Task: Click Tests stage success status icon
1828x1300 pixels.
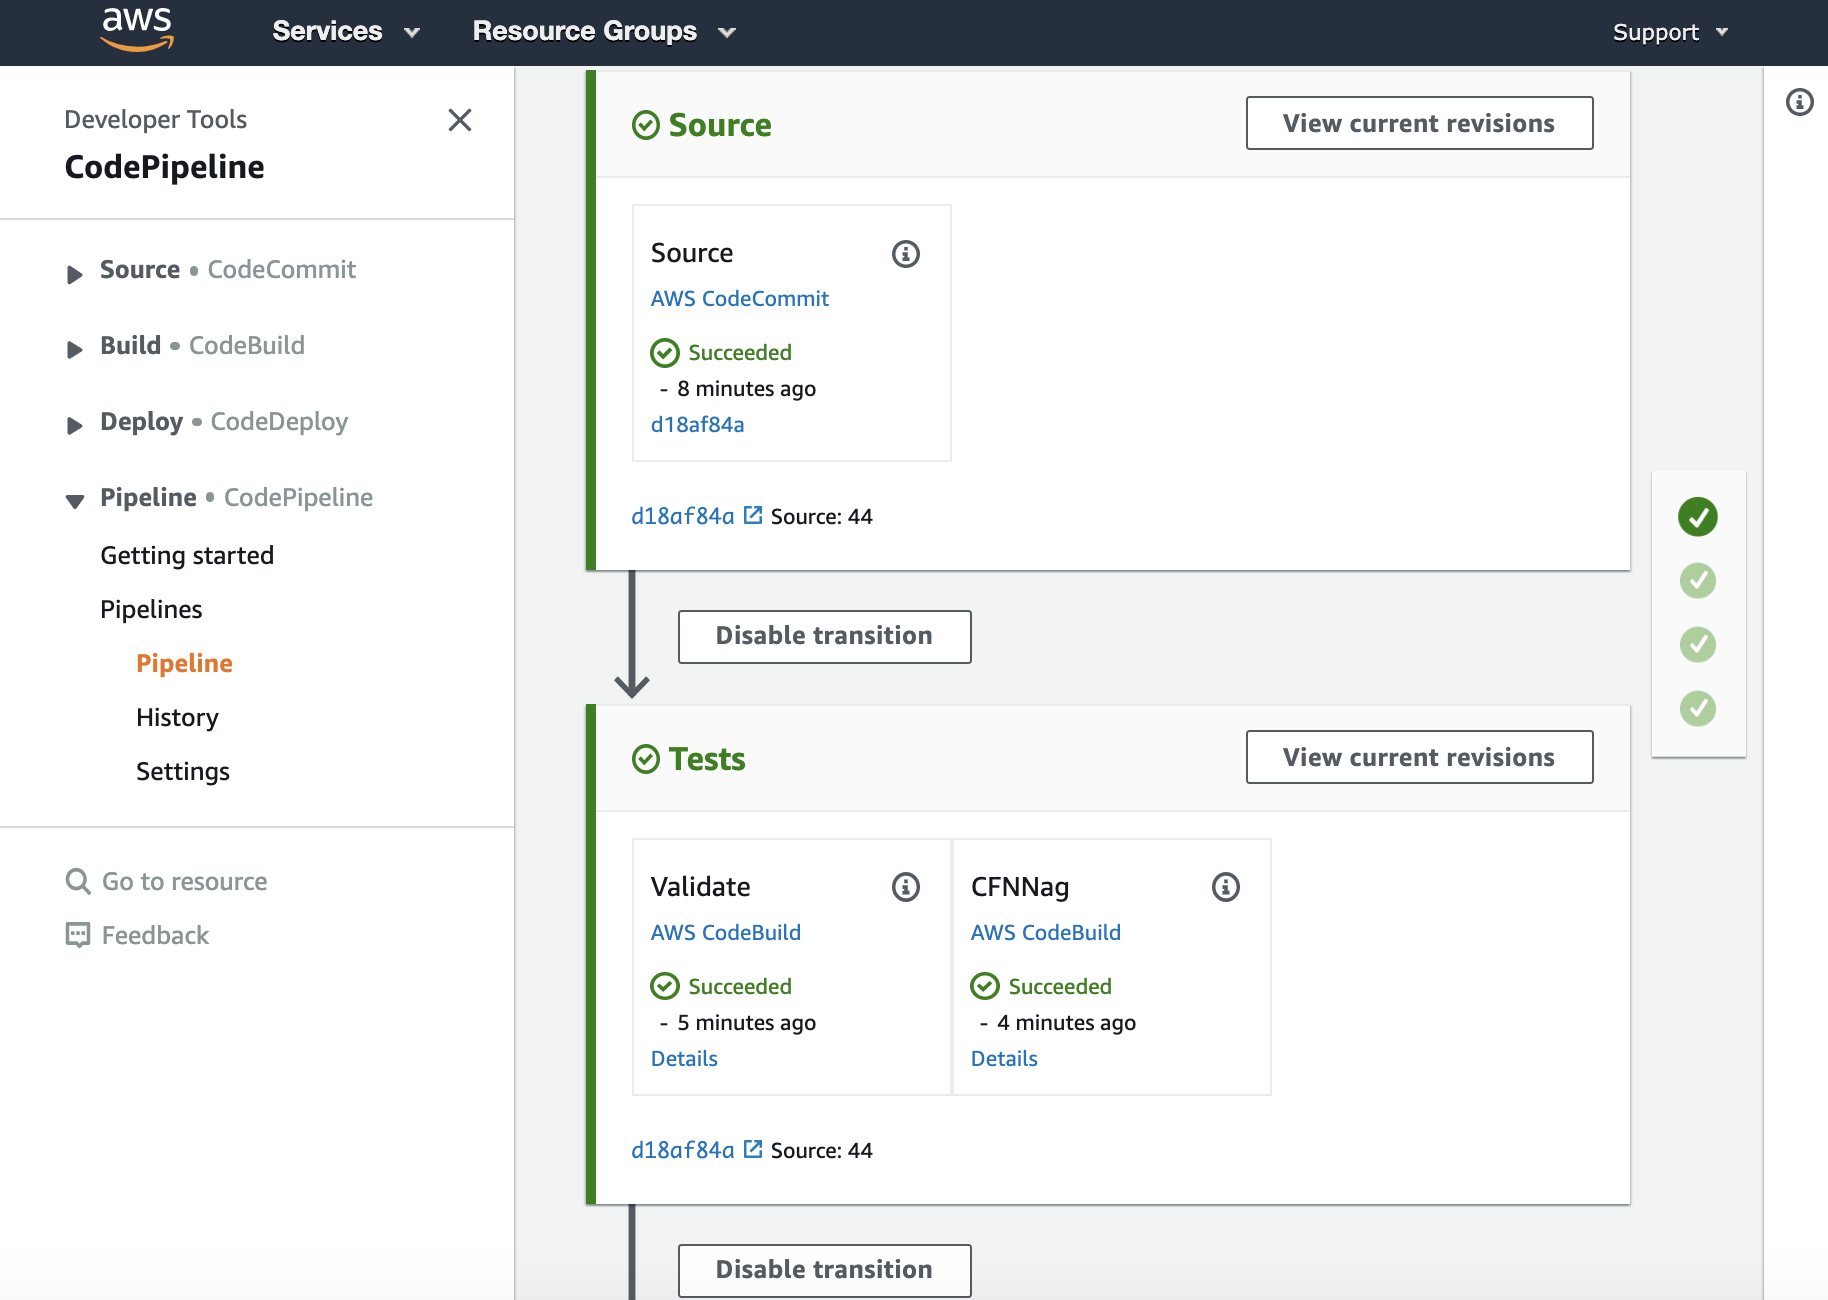Action: pyautogui.click(x=646, y=759)
